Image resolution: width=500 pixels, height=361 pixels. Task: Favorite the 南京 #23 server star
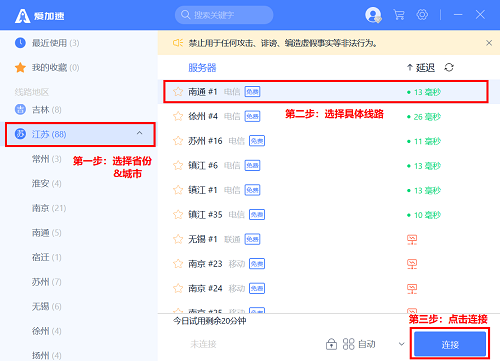coord(178,264)
